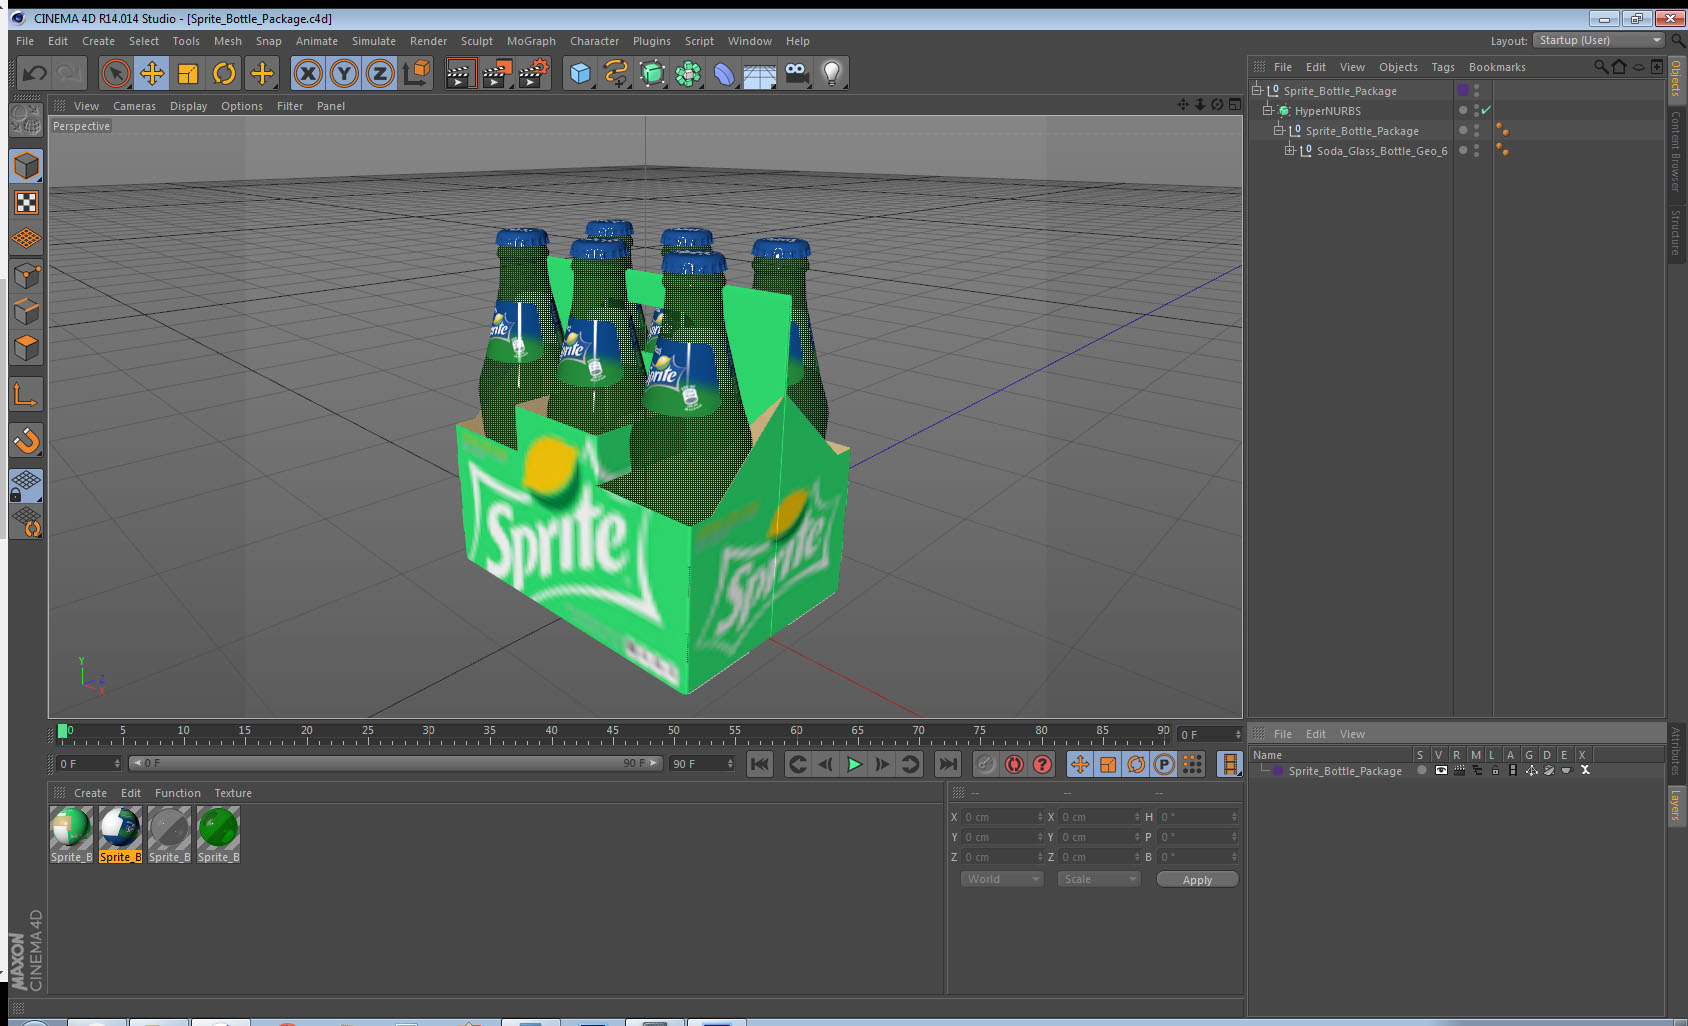Viewport: 1688px width, 1026px height.
Task: Click the Apply button
Action: click(1197, 880)
